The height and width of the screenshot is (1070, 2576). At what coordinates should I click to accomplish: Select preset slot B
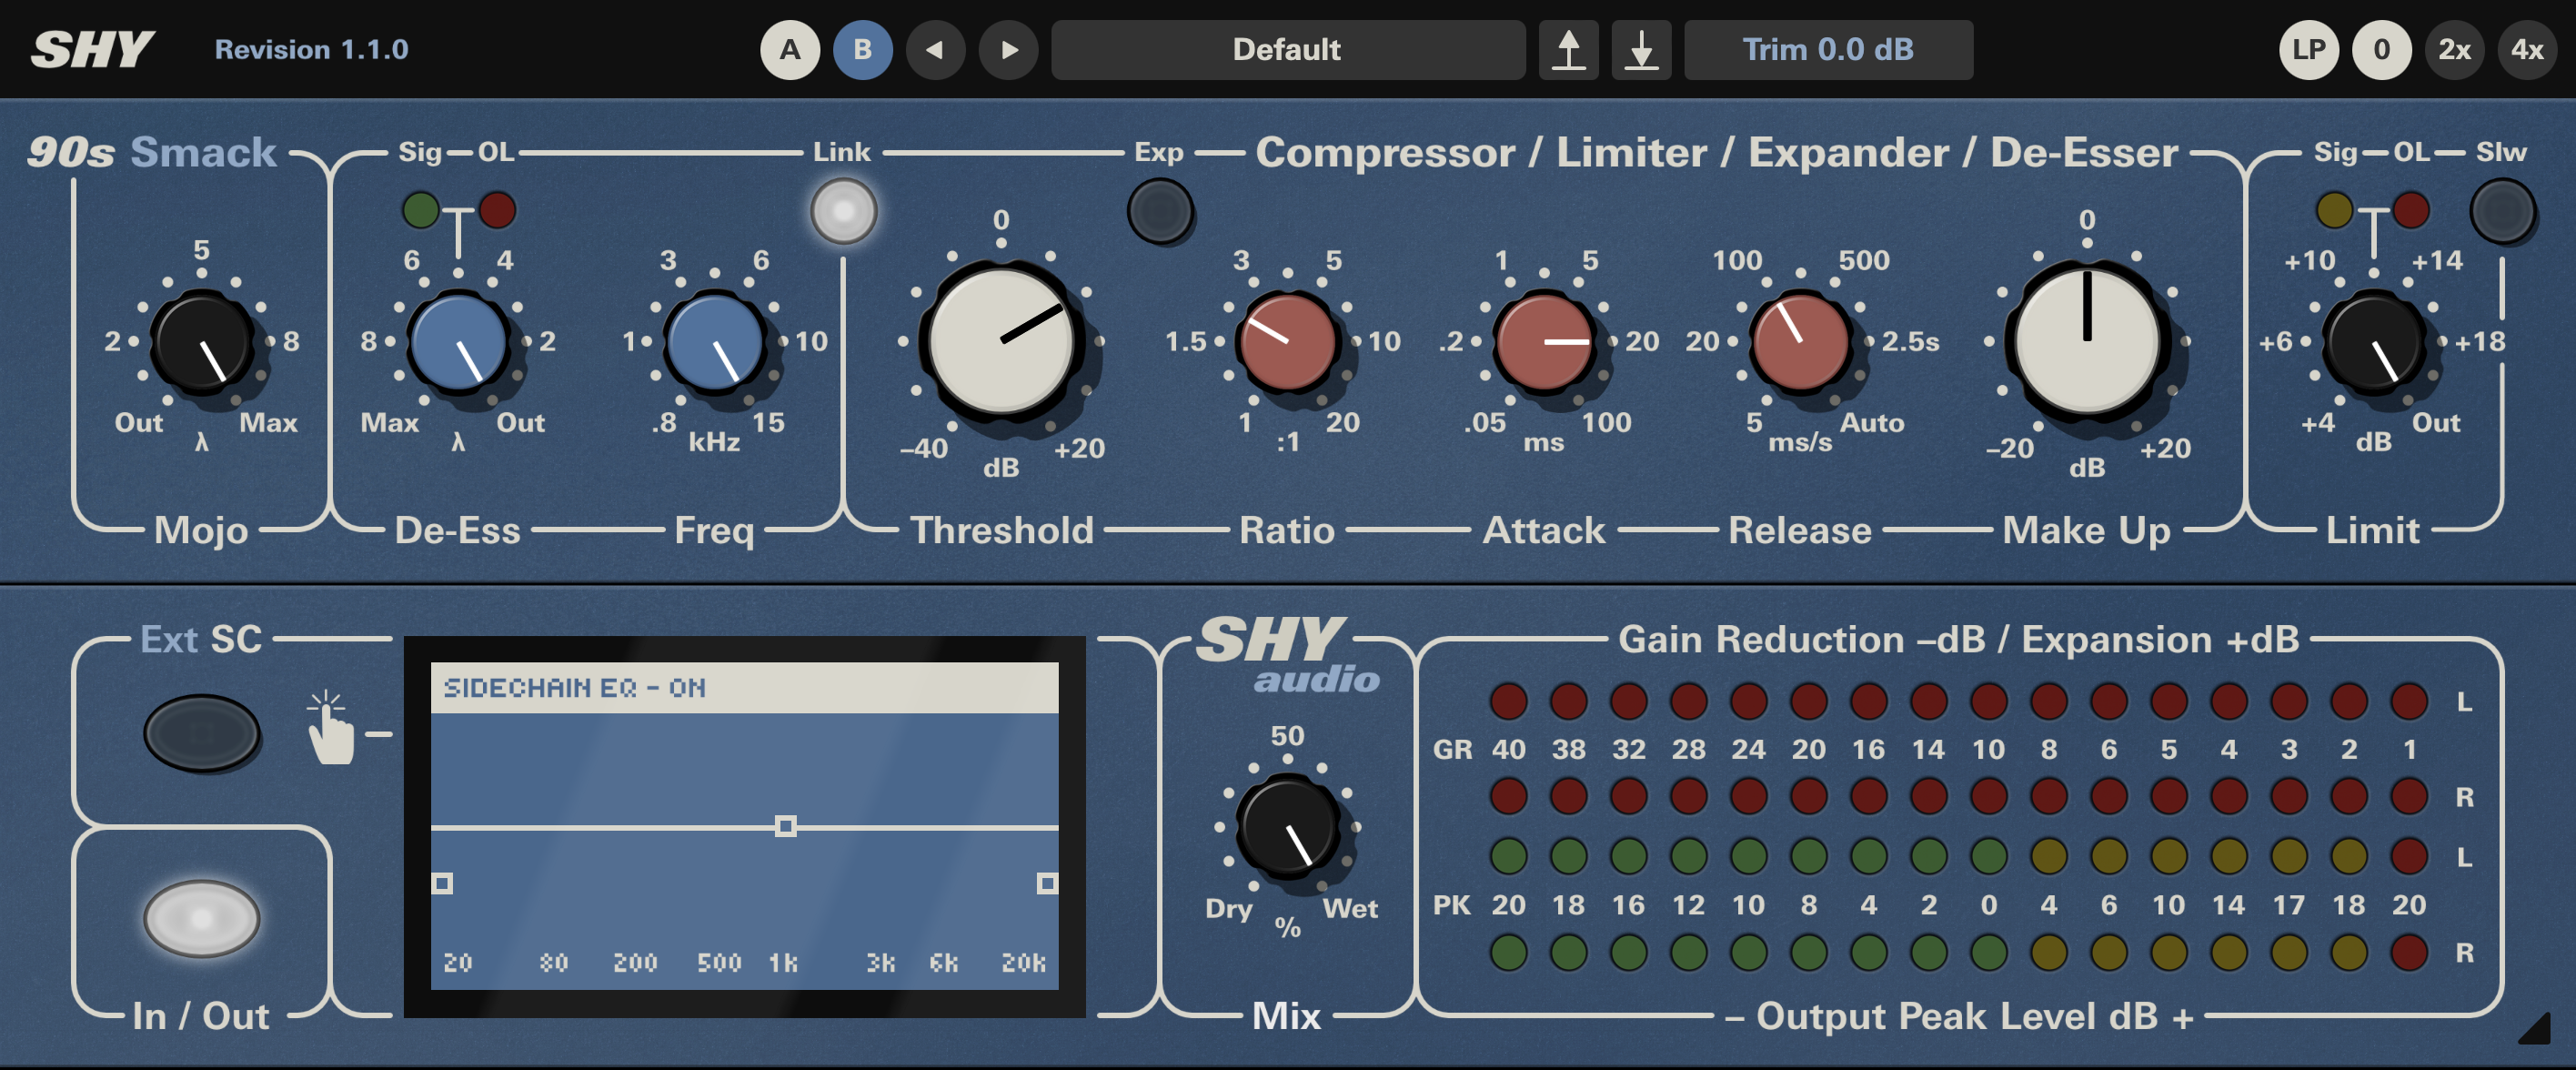tap(862, 49)
